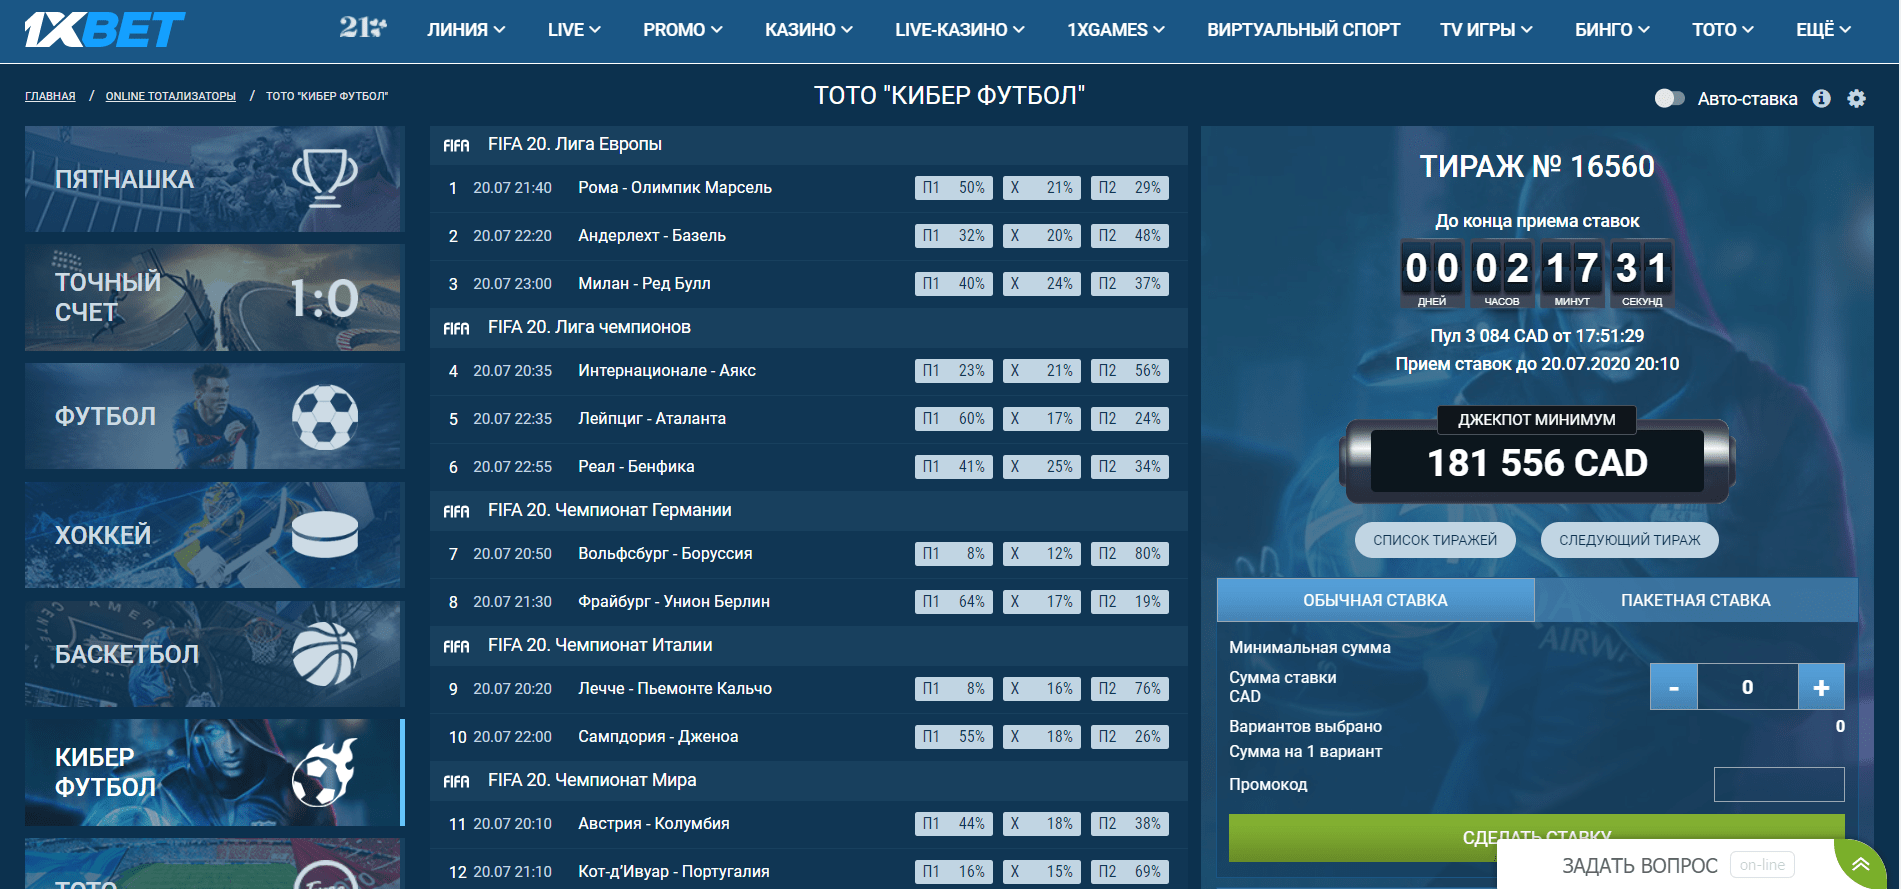Image resolution: width=1901 pixels, height=889 pixels.
Task: Click the hockey puck icon on Хоккей card
Action: tap(325, 535)
